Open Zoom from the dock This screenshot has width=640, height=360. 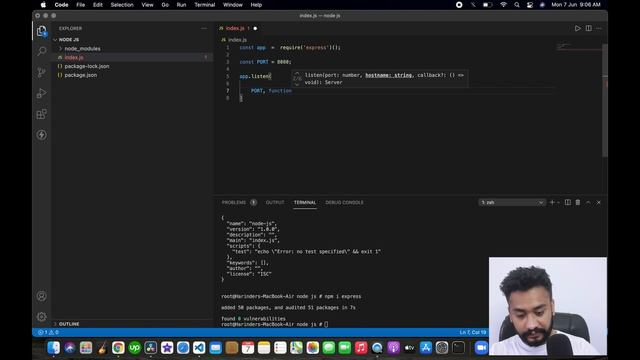coord(481,348)
